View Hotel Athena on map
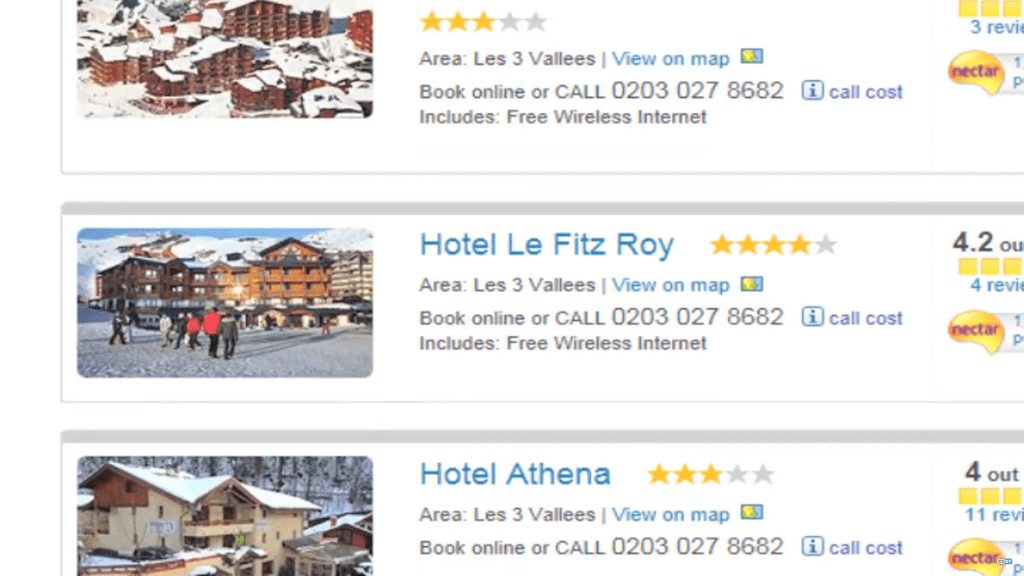The image size is (1024, 576). (671, 515)
